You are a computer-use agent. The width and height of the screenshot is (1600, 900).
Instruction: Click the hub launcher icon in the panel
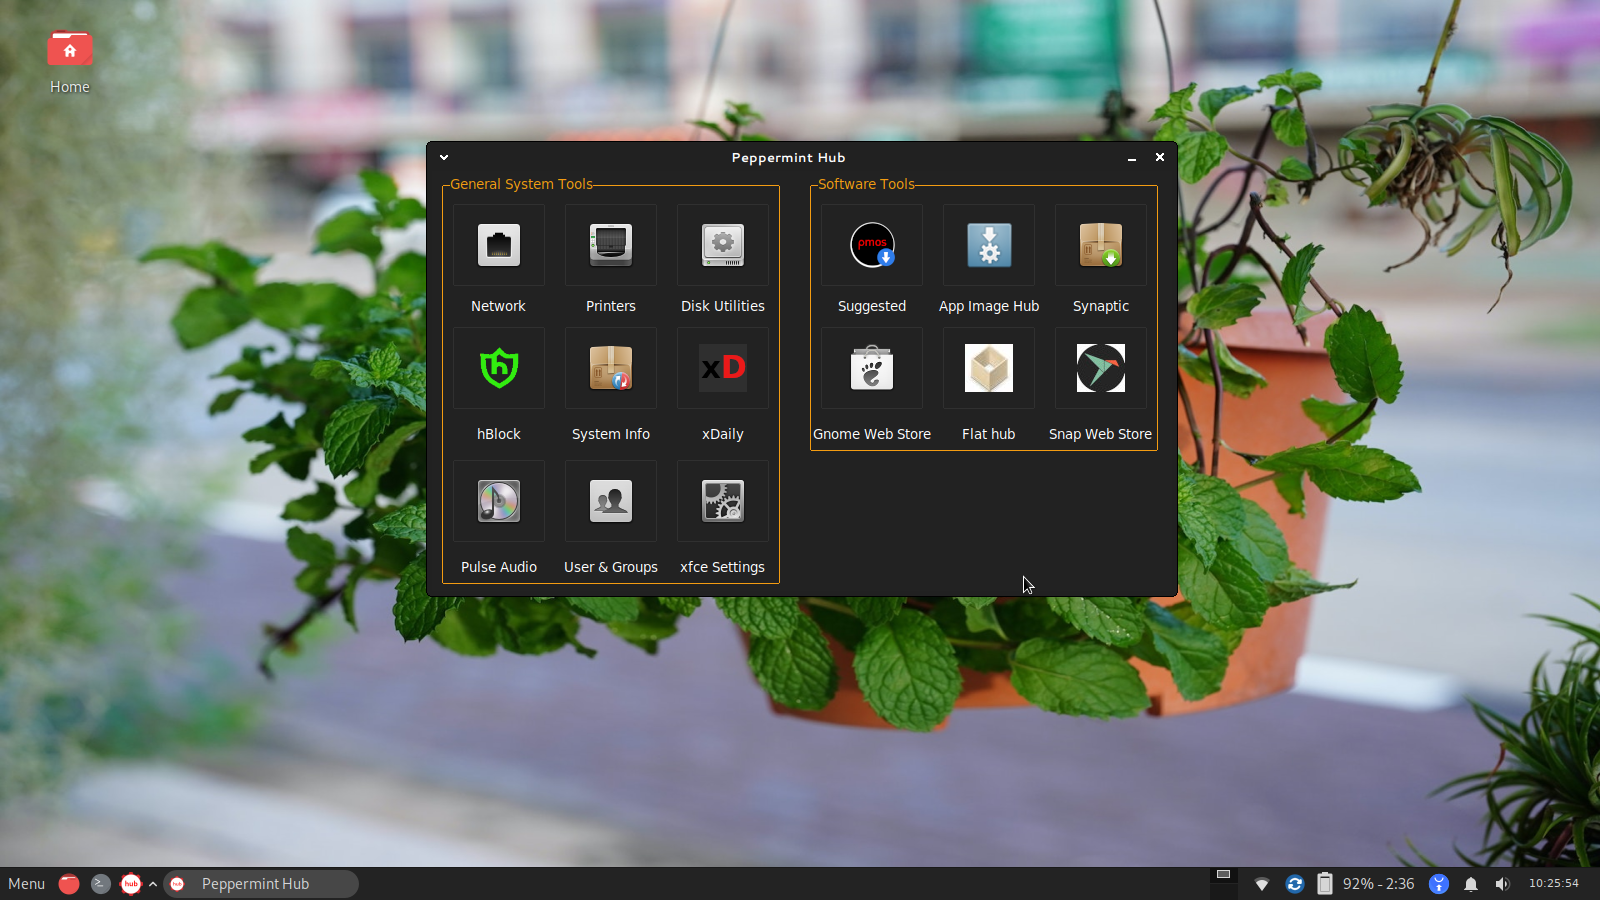coord(131,884)
